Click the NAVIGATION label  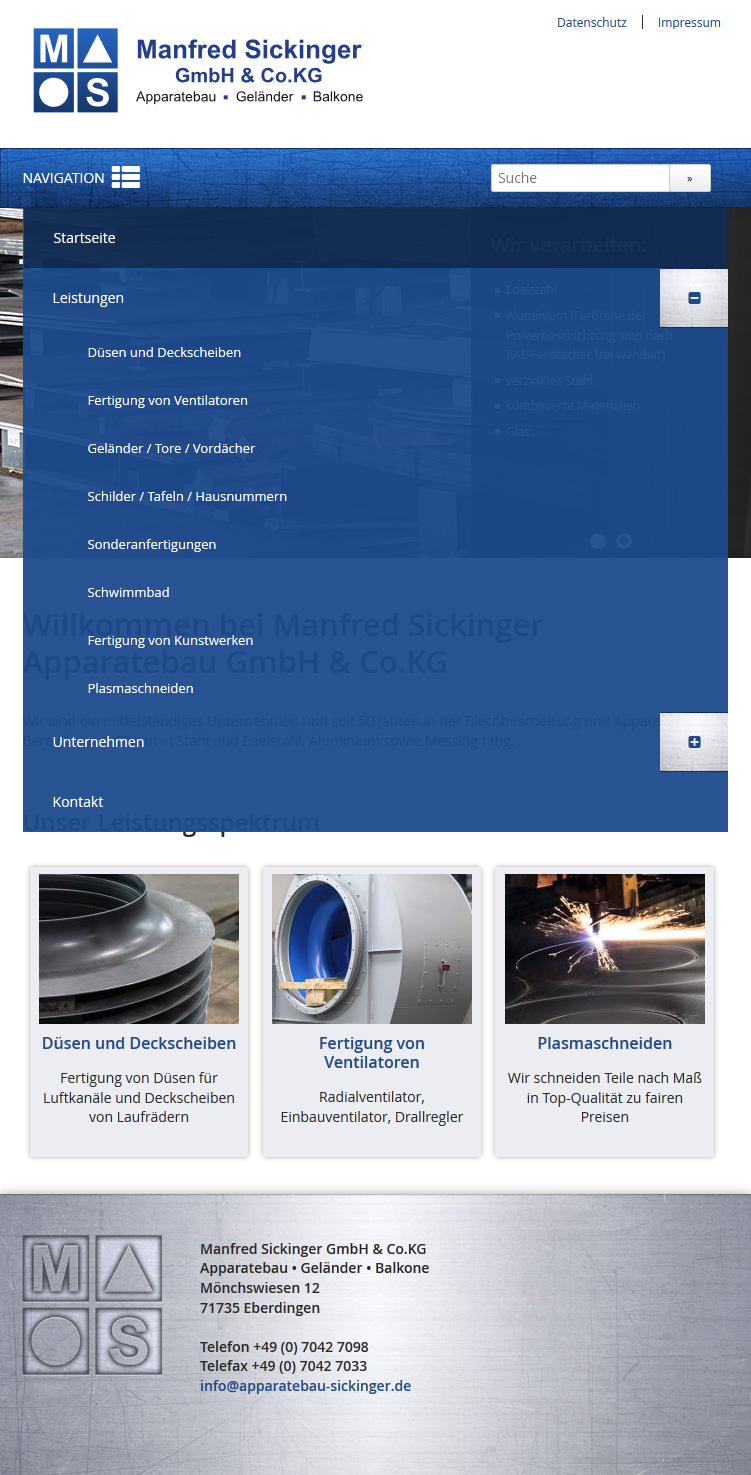63,178
